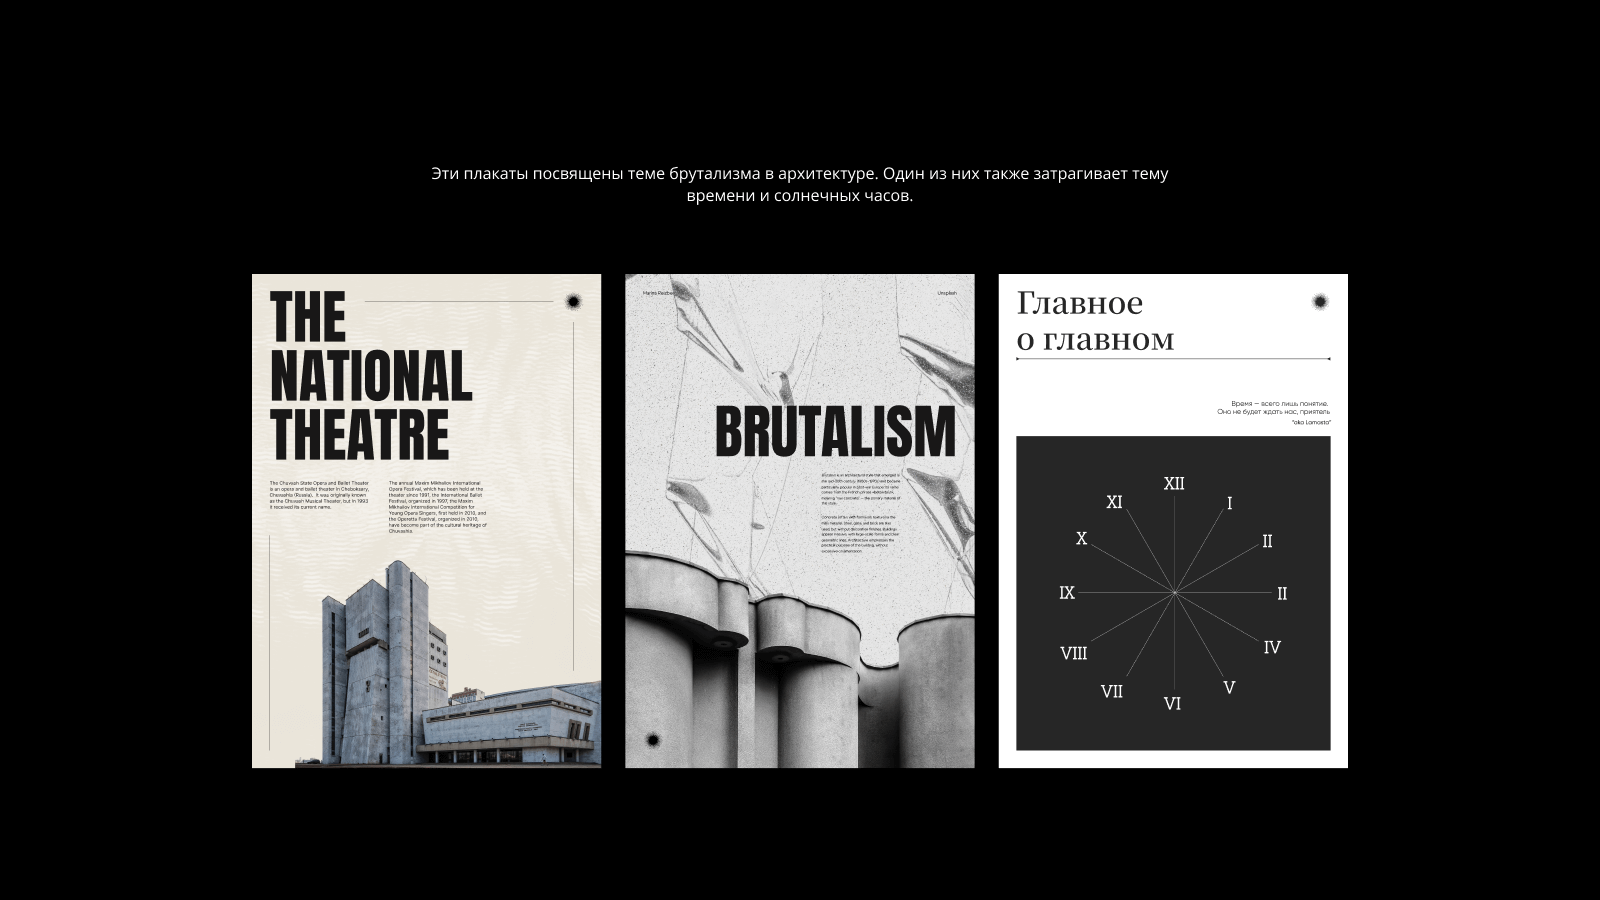Click the VI numeral on the clock face
The width and height of the screenshot is (1600, 900).
[x=1172, y=704]
